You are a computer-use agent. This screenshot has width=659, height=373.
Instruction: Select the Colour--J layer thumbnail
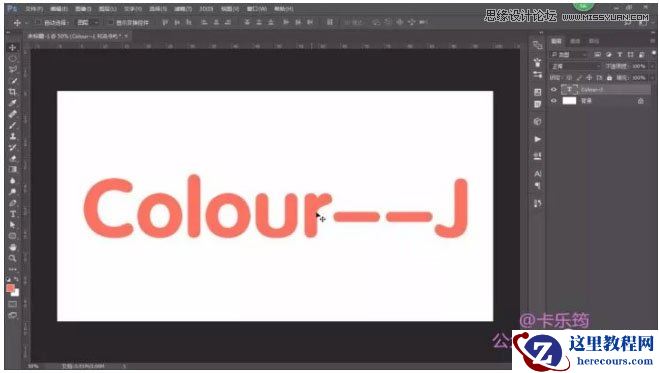coord(569,89)
